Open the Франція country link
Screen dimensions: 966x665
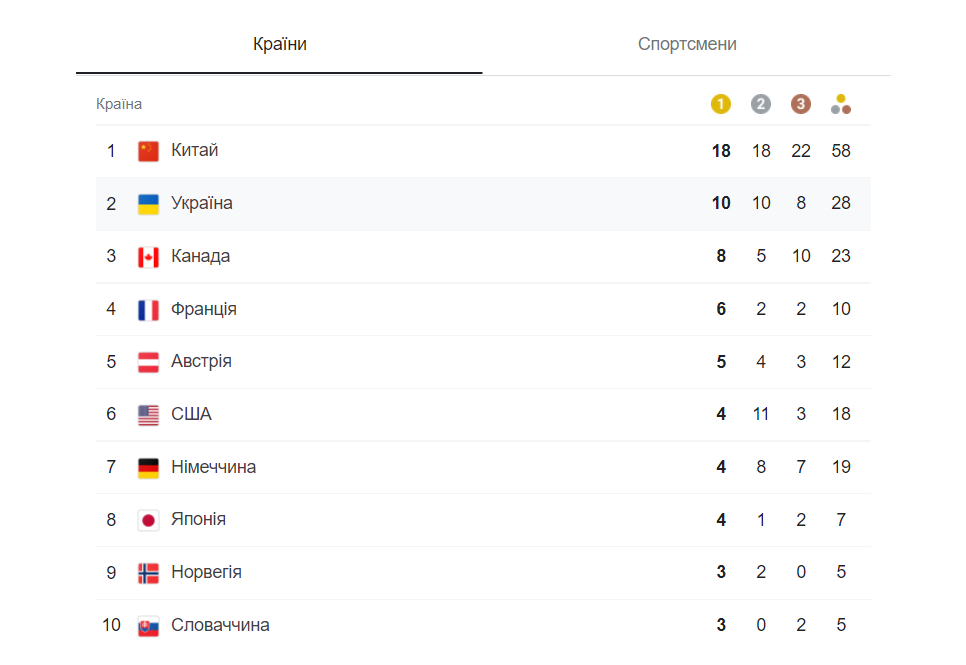[204, 309]
